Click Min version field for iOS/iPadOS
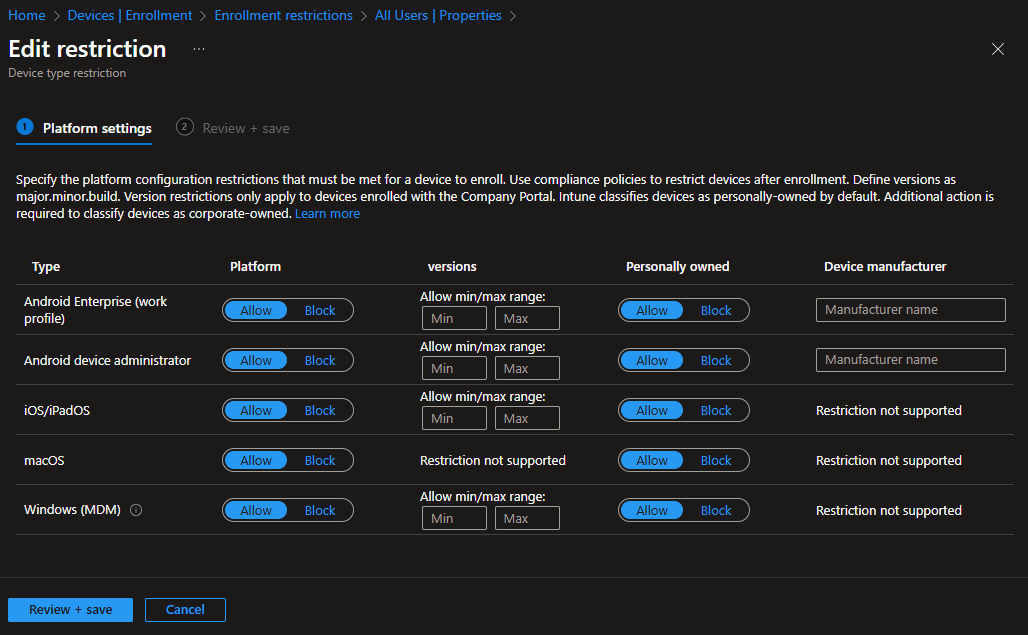1028x635 pixels. click(x=454, y=419)
